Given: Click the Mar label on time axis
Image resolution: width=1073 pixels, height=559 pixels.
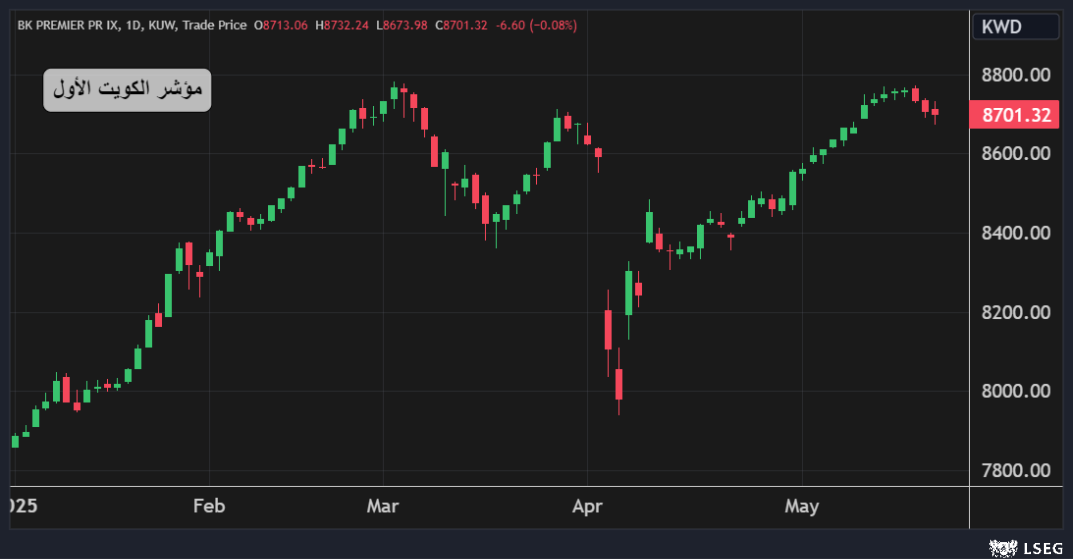Looking at the screenshot, I should click(x=383, y=506).
